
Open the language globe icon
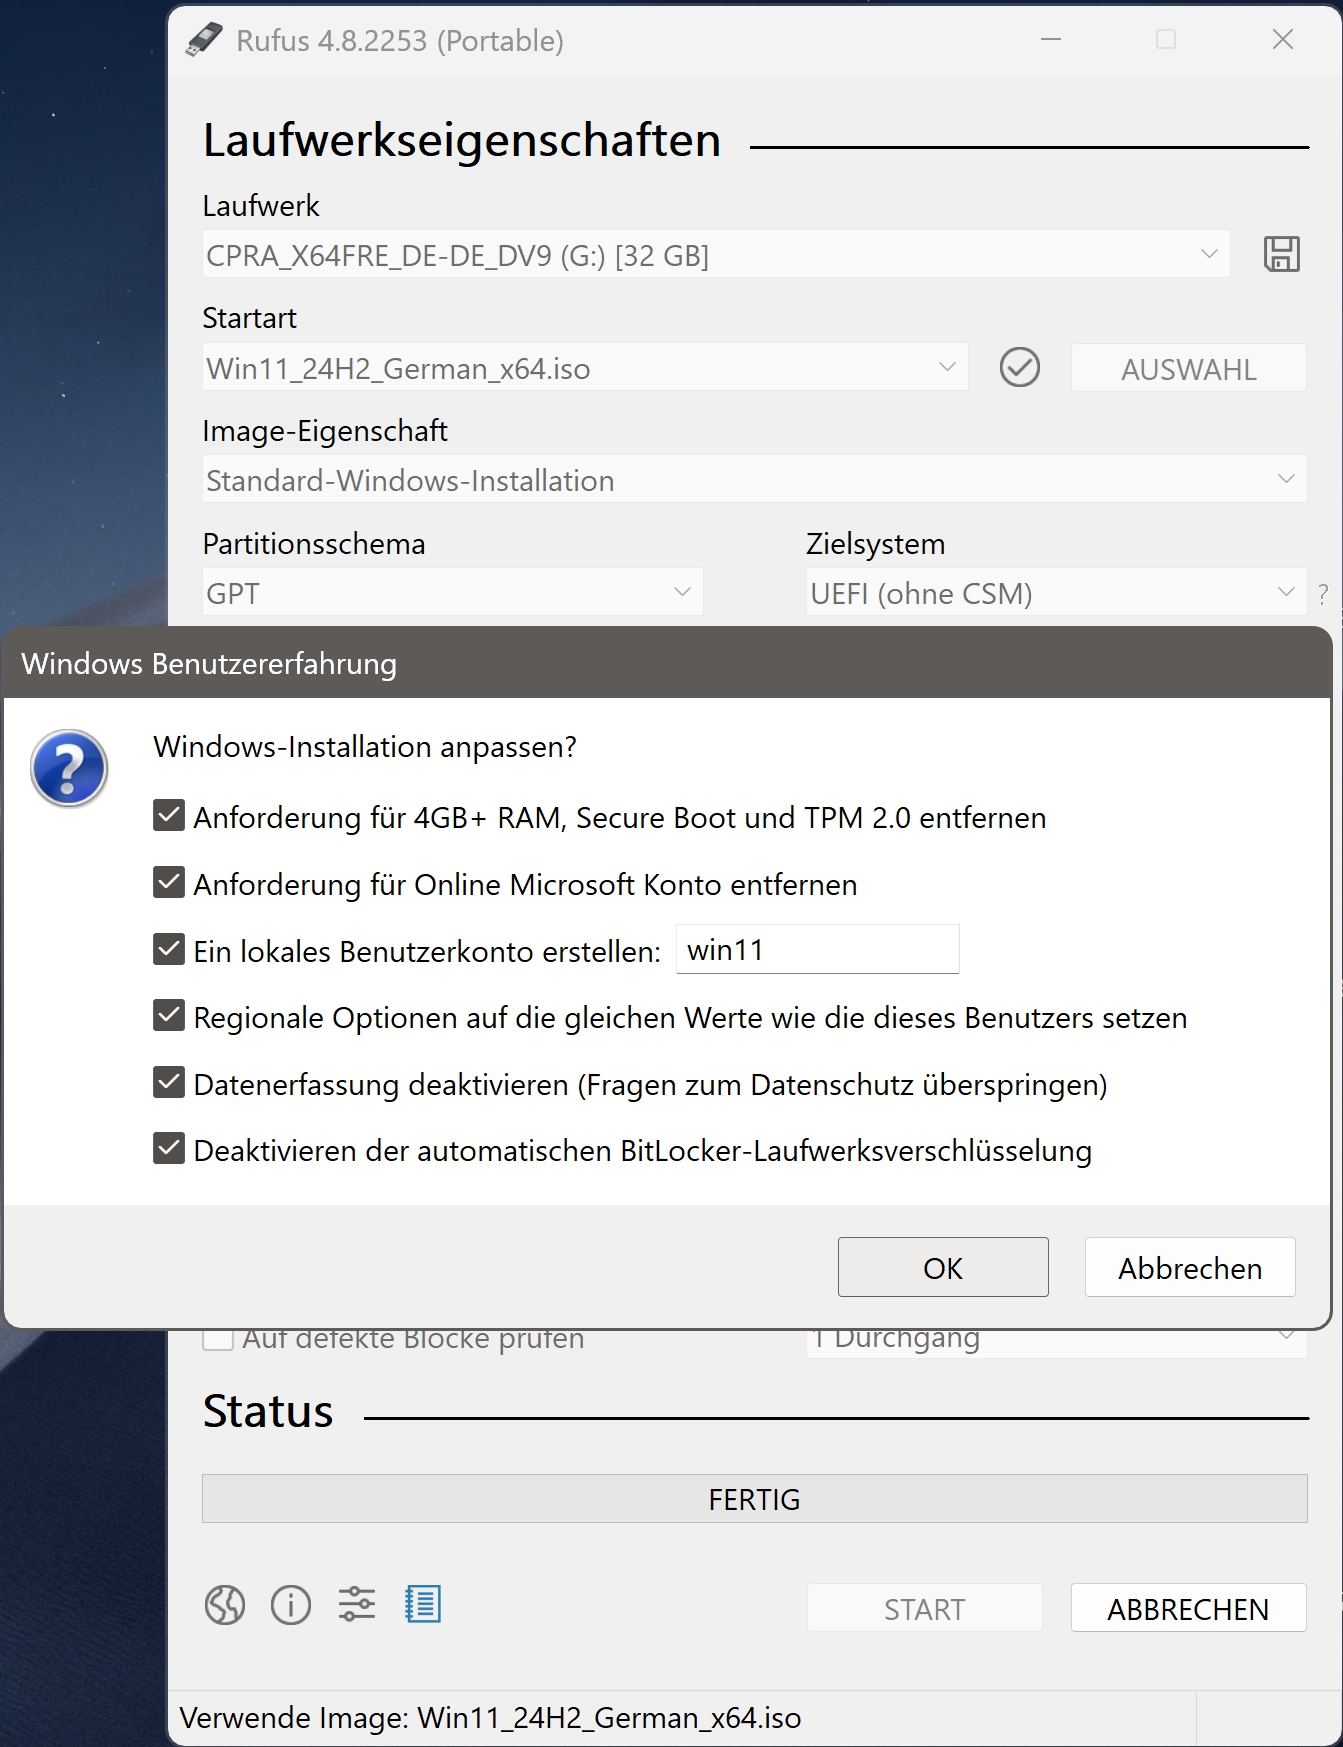[225, 1605]
